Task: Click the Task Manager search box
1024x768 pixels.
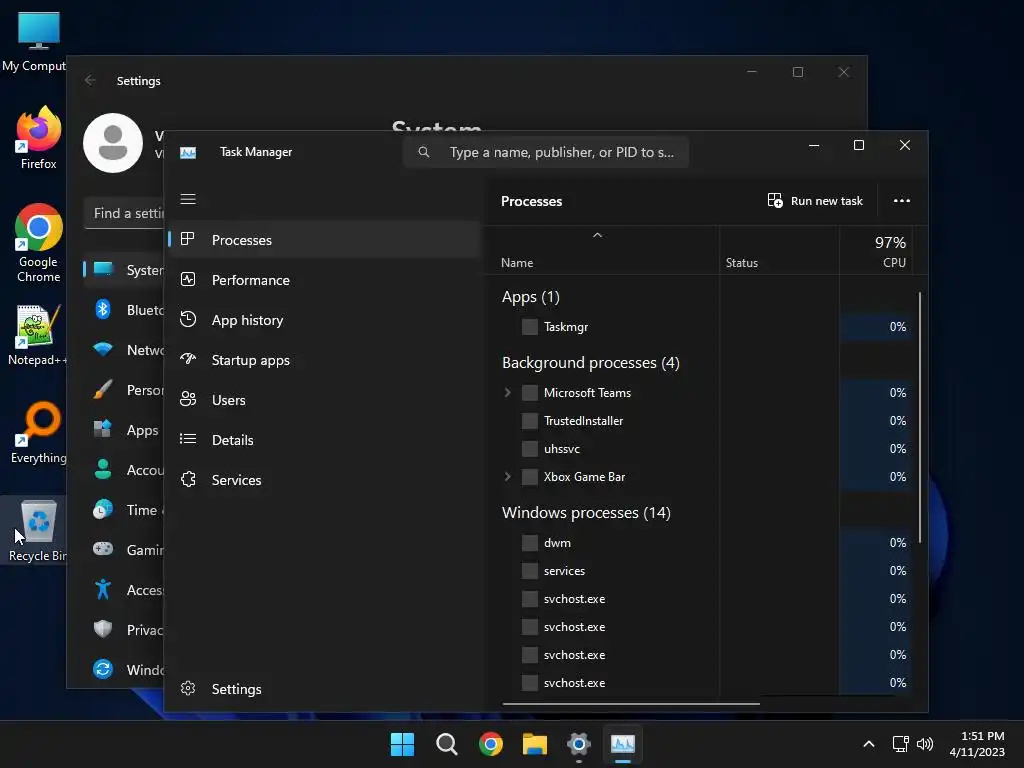Action: (546, 152)
